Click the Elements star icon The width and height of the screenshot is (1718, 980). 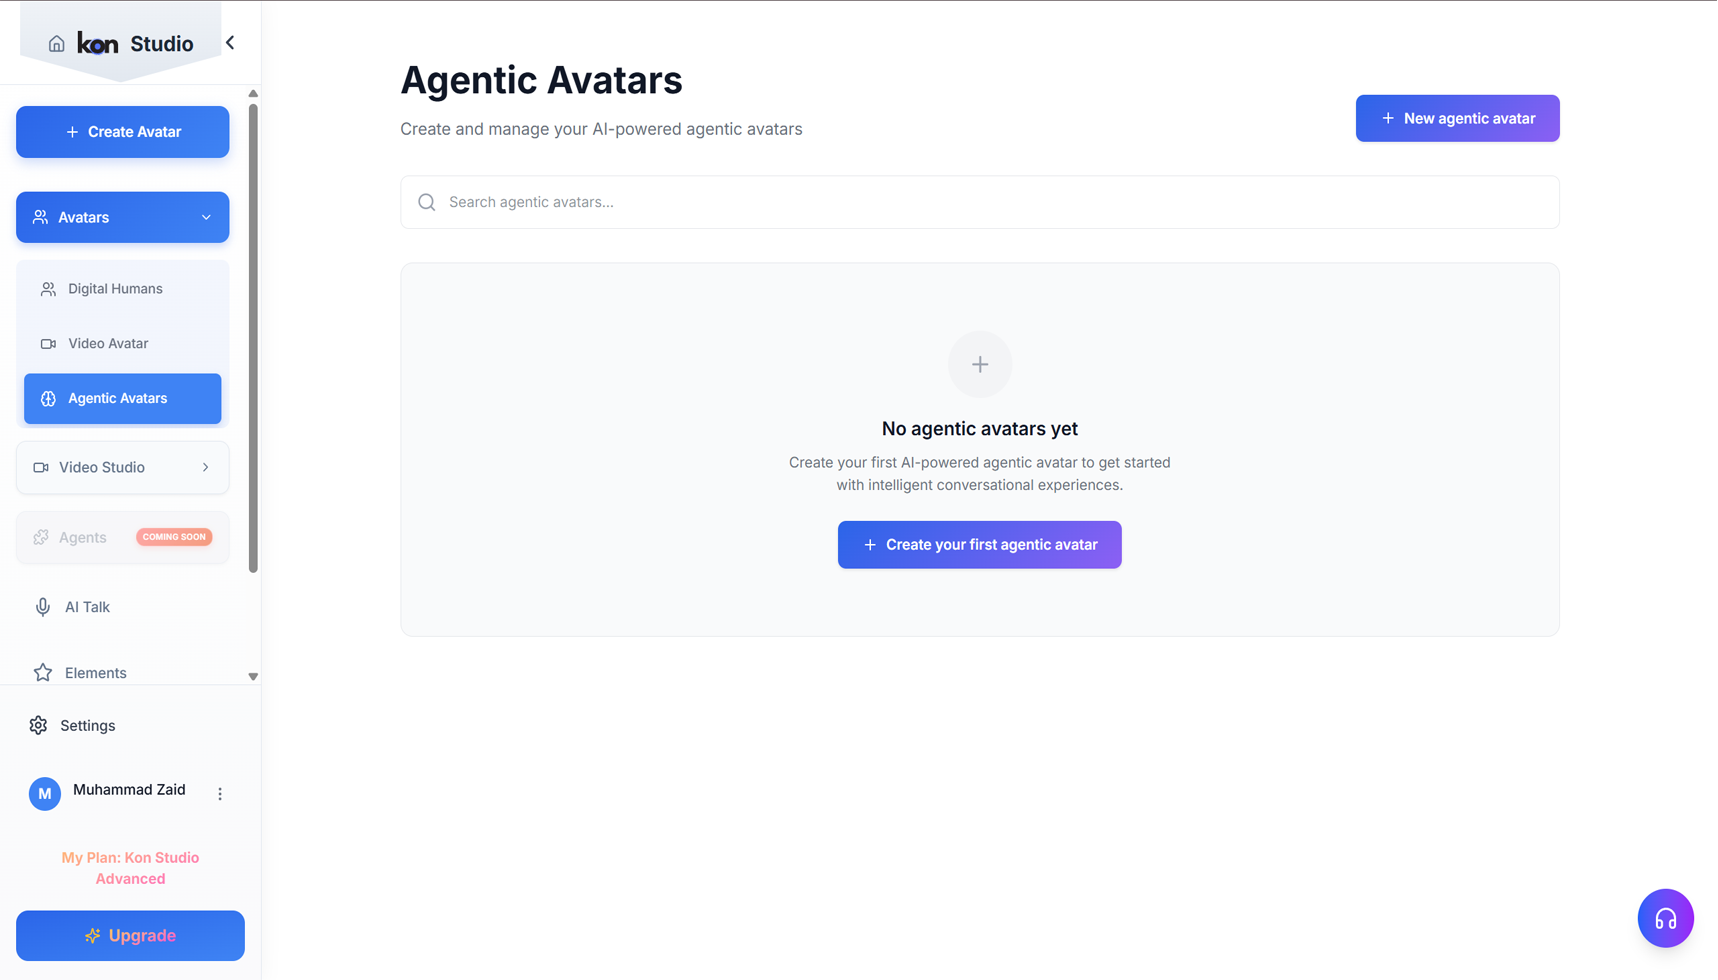click(x=43, y=673)
